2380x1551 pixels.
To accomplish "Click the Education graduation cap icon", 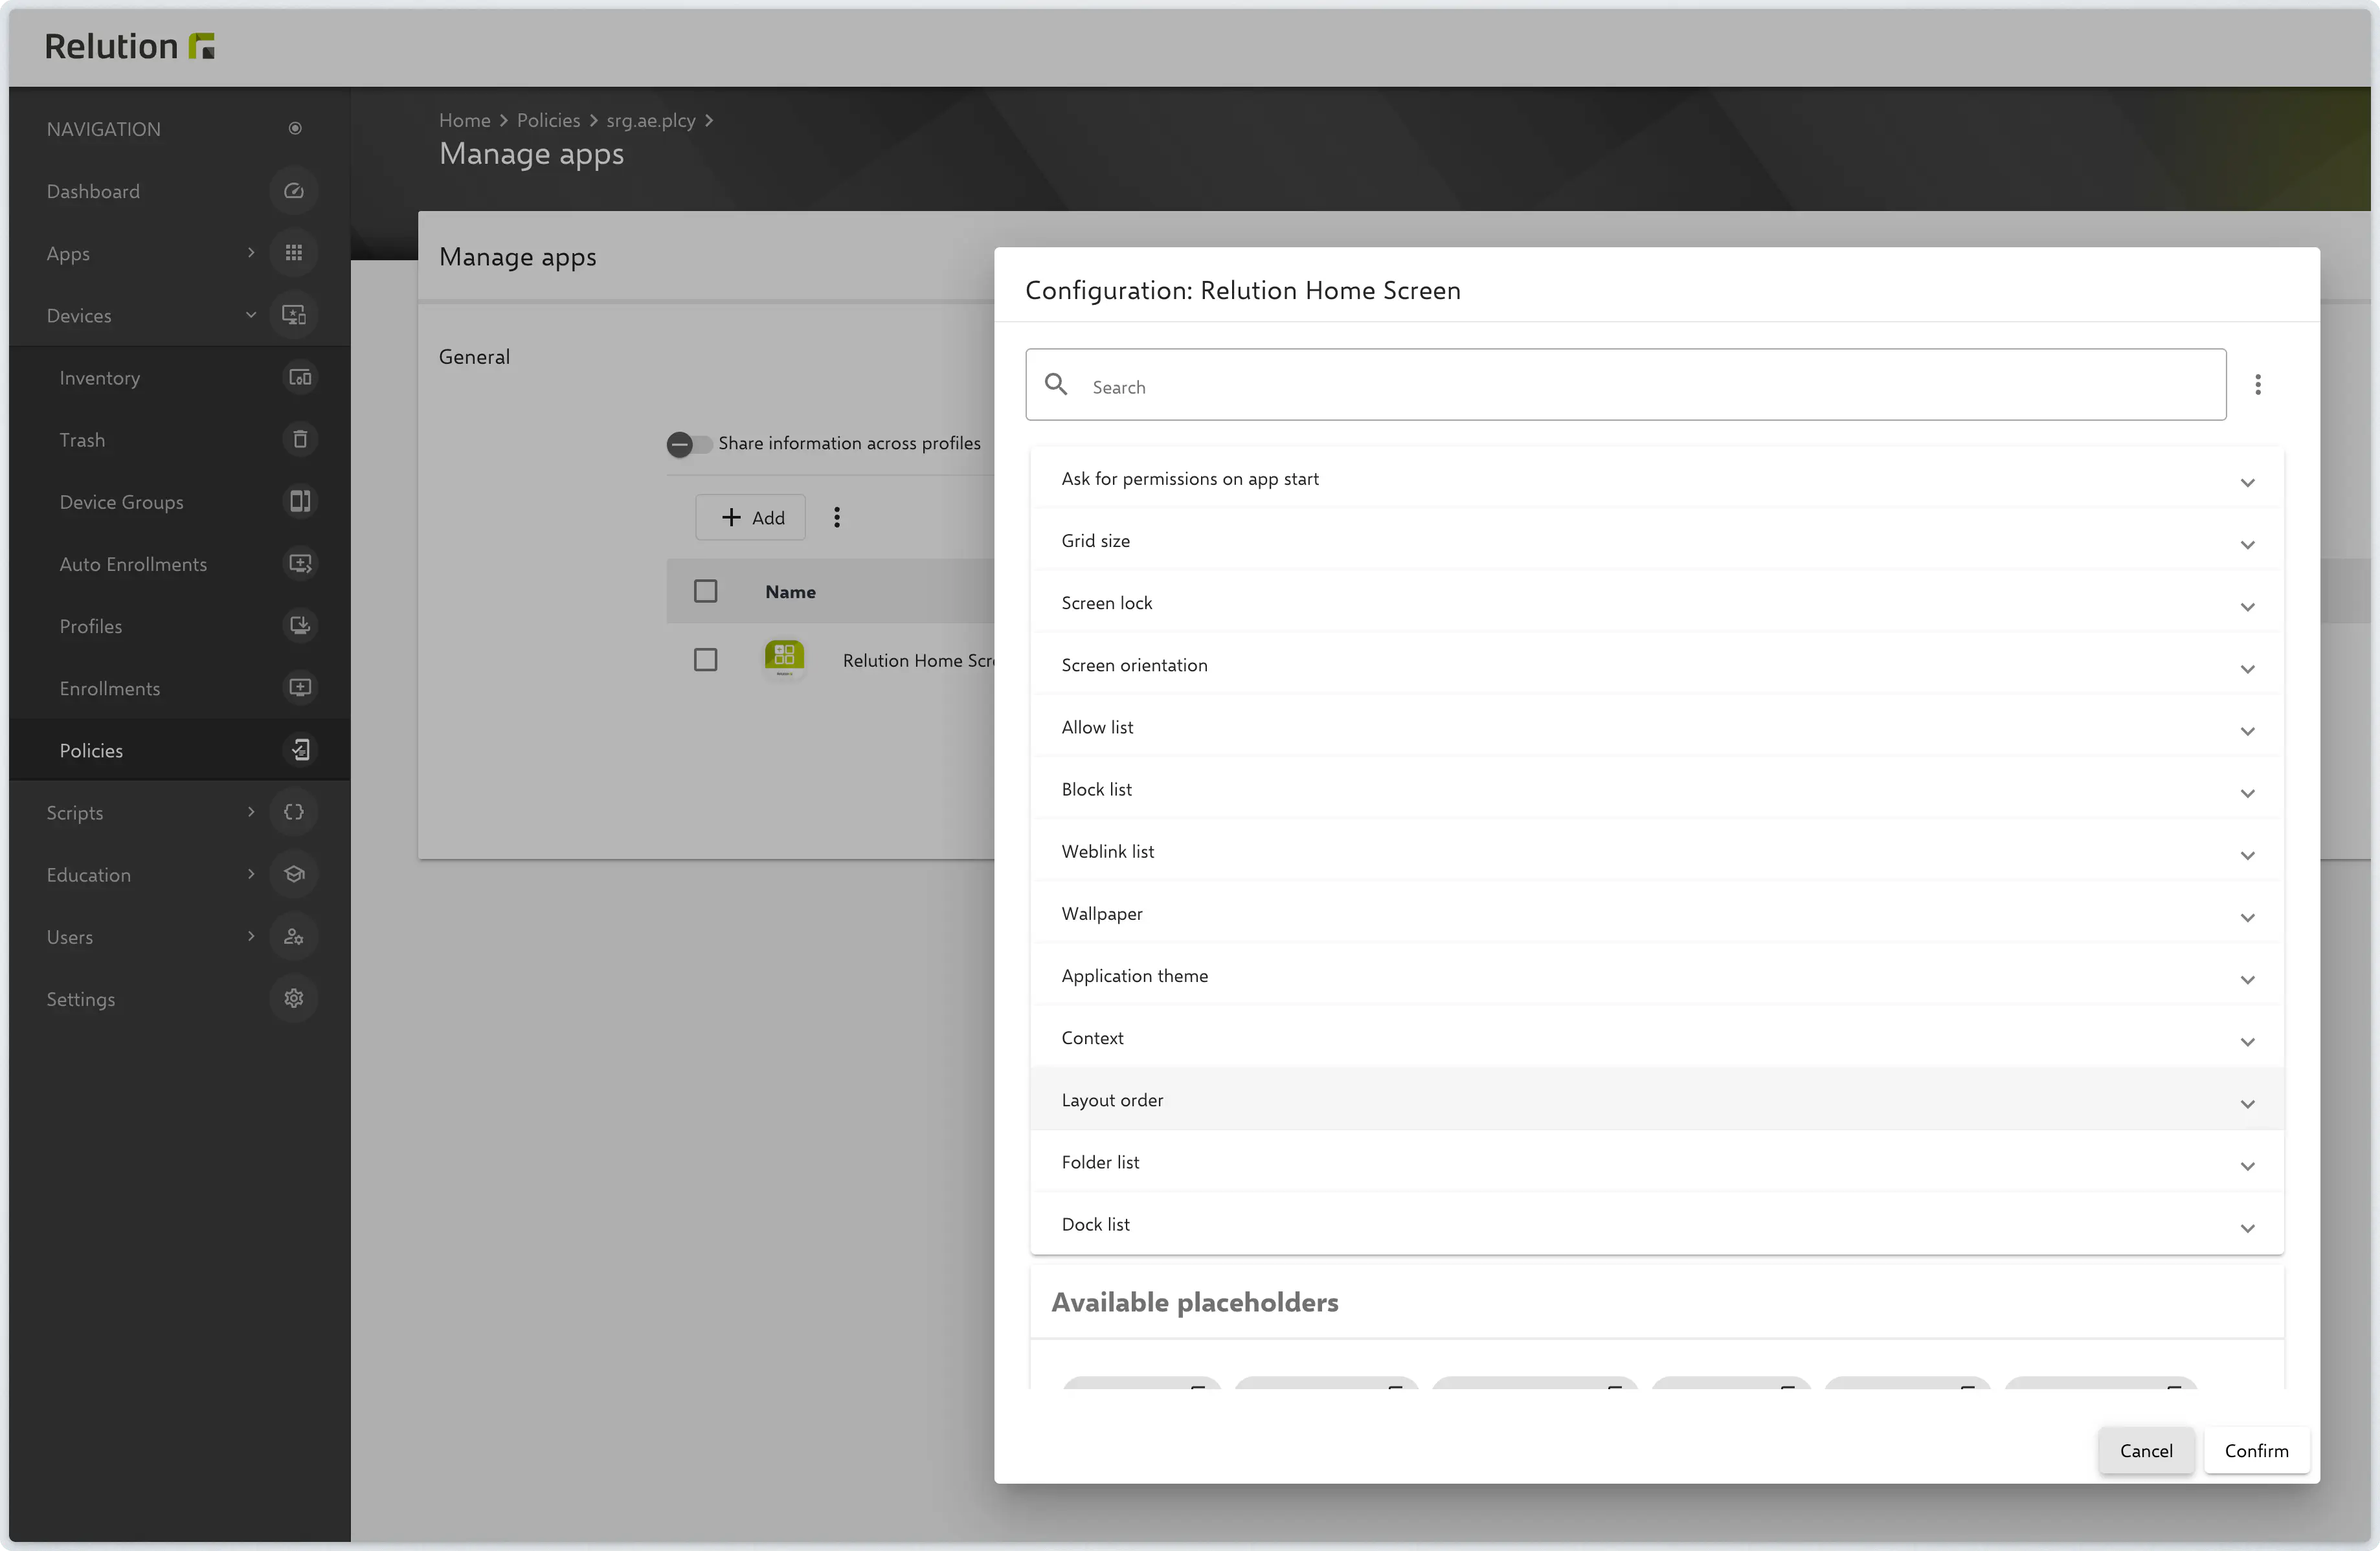I will [x=293, y=874].
